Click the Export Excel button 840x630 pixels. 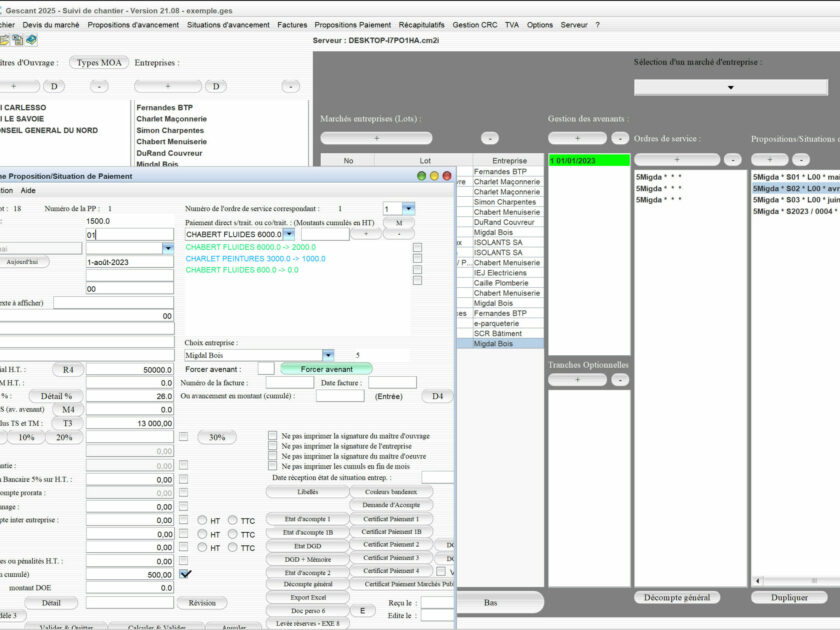pos(308,597)
